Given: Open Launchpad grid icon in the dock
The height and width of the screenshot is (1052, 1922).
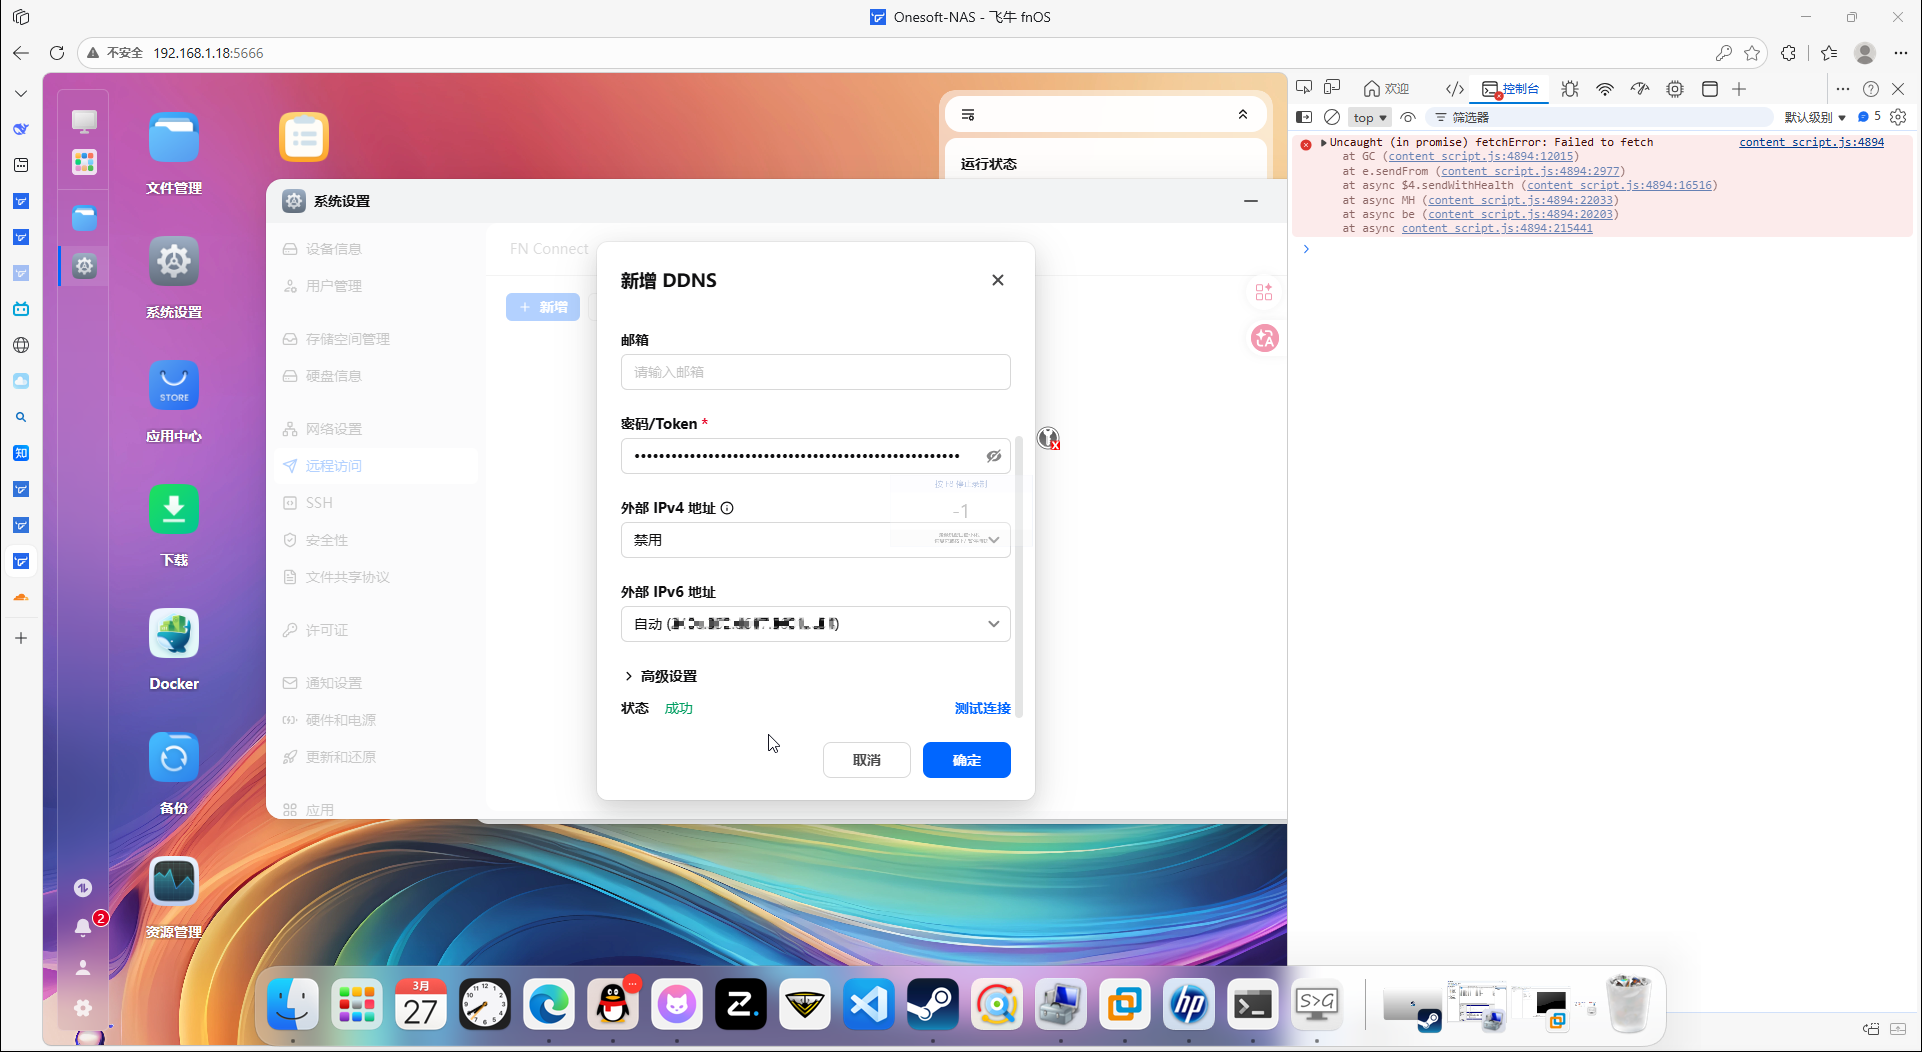Looking at the screenshot, I should 357,1004.
